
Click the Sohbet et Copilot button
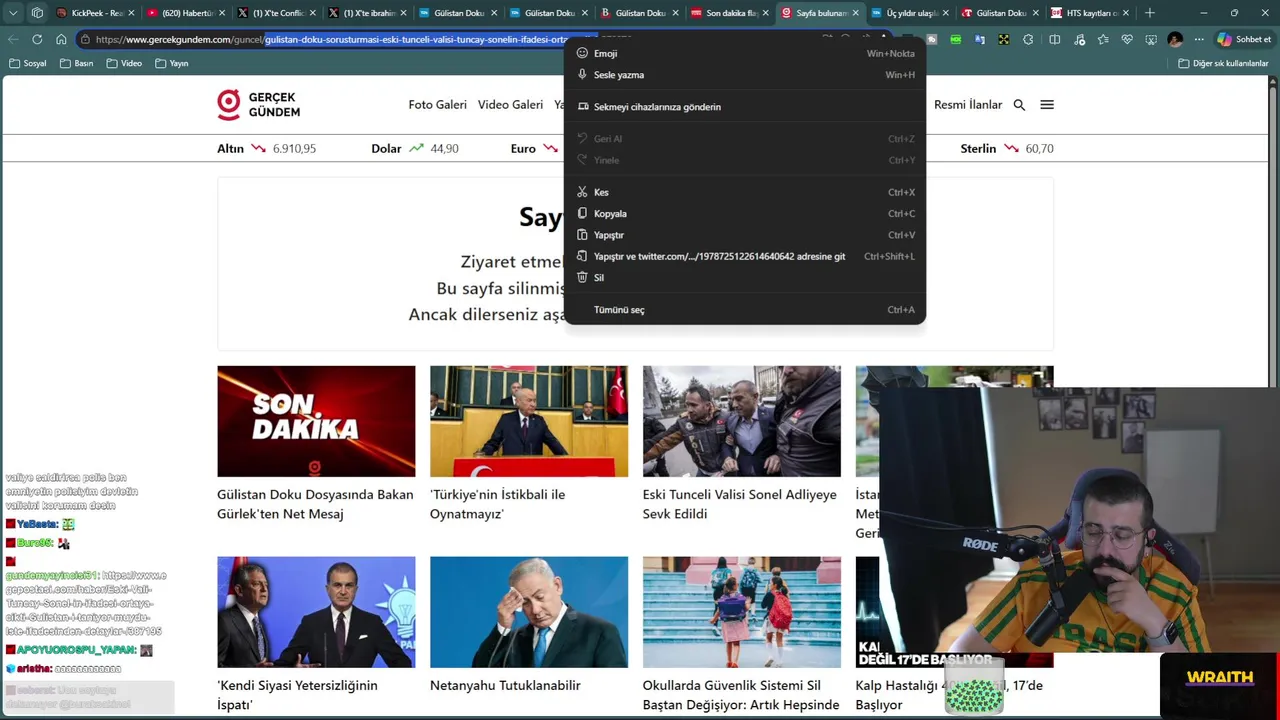click(x=1244, y=39)
